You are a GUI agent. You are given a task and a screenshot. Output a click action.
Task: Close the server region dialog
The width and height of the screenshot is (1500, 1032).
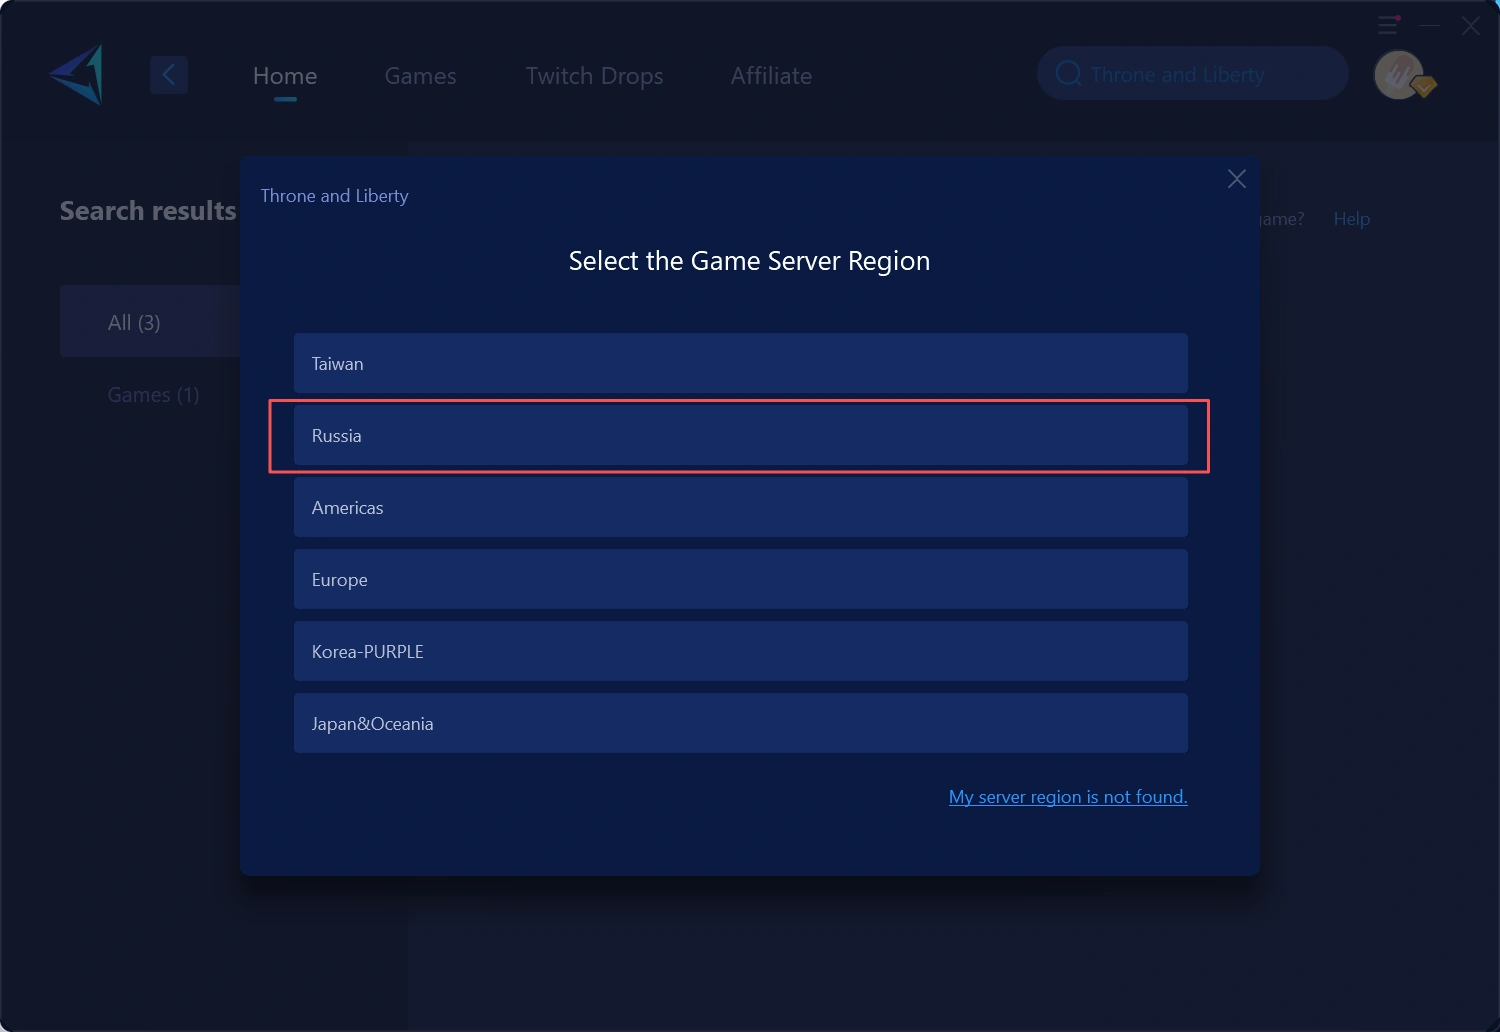(1237, 179)
